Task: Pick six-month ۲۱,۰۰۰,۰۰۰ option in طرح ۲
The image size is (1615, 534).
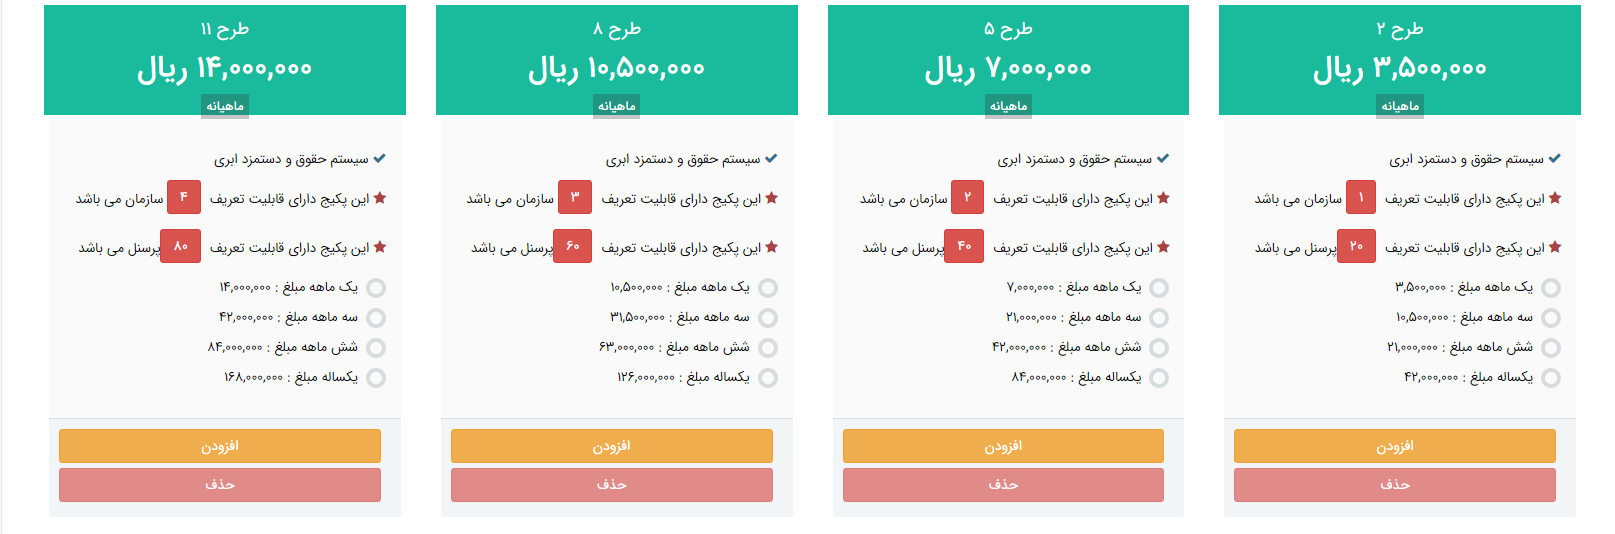Action: [x=1551, y=348]
